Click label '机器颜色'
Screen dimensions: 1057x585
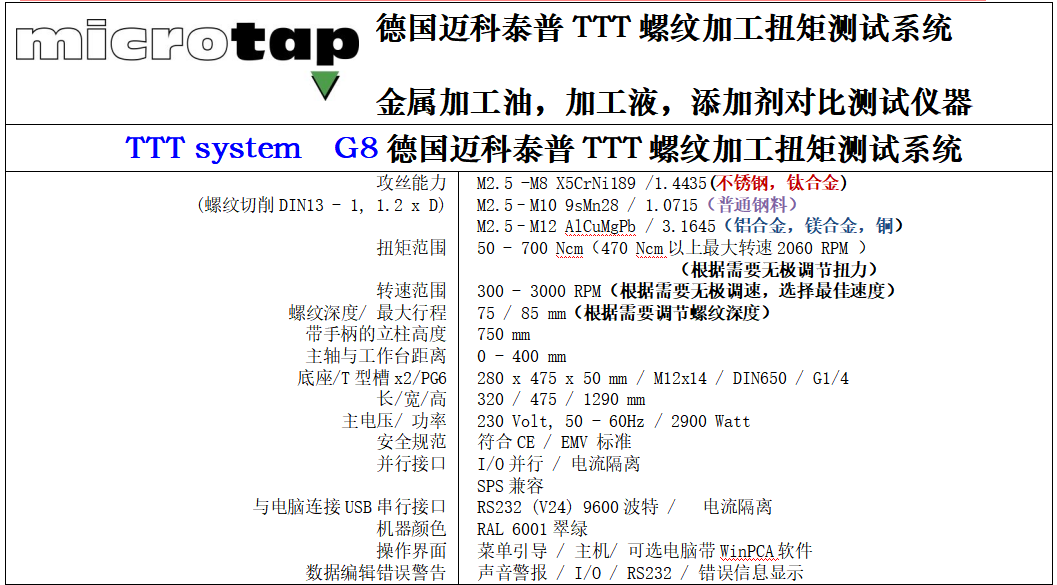coord(411,529)
